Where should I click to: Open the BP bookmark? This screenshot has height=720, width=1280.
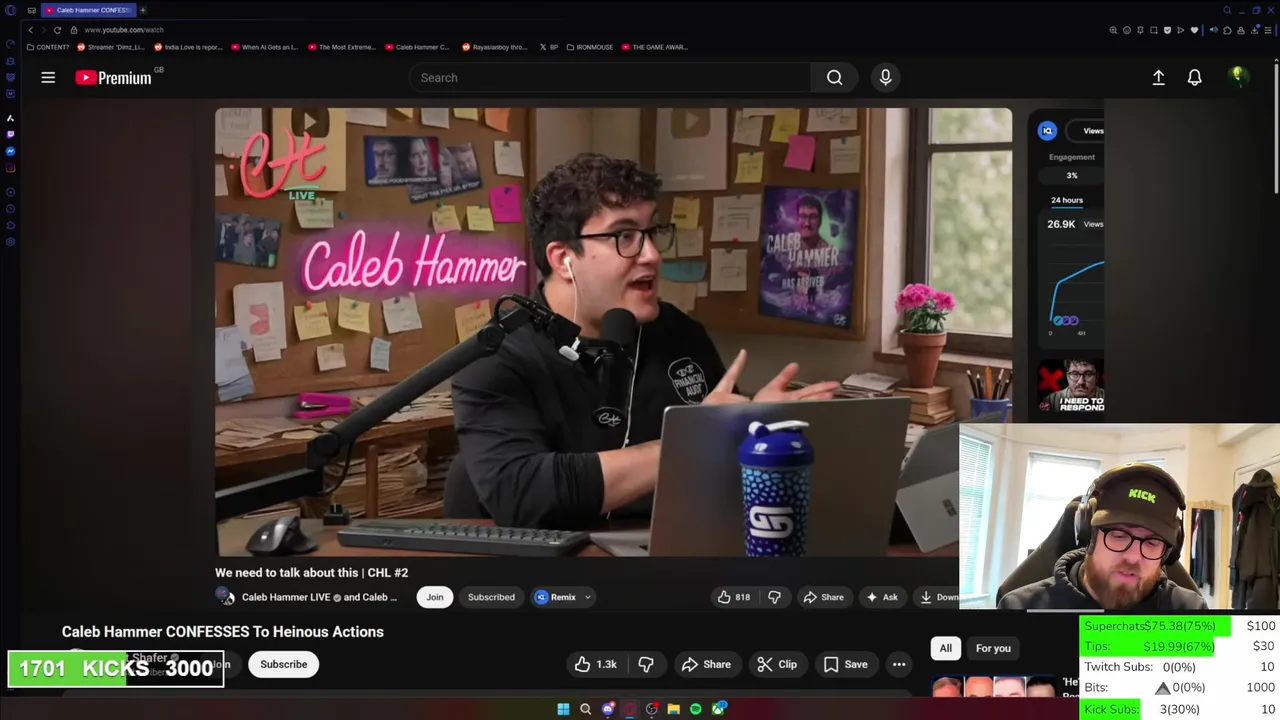549,47
